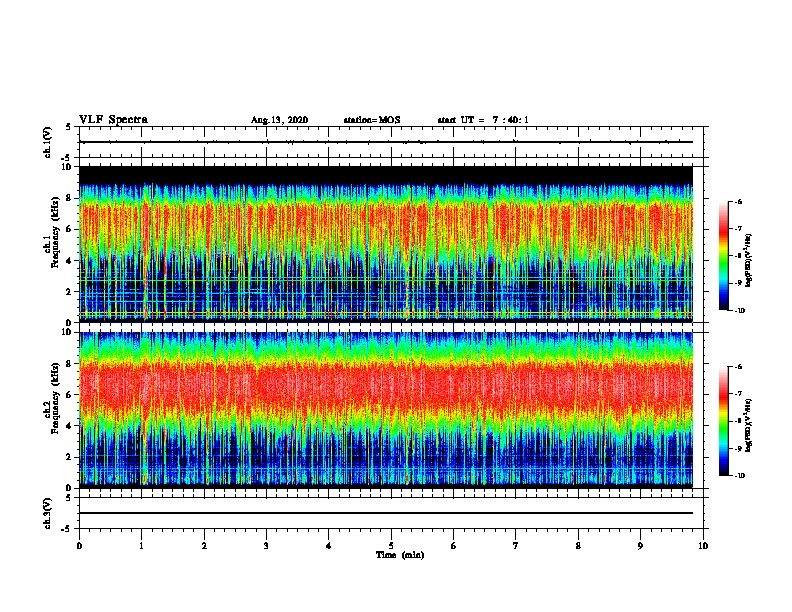Click the "9" tick on the time axis
The image size is (792, 612).
[x=640, y=546]
